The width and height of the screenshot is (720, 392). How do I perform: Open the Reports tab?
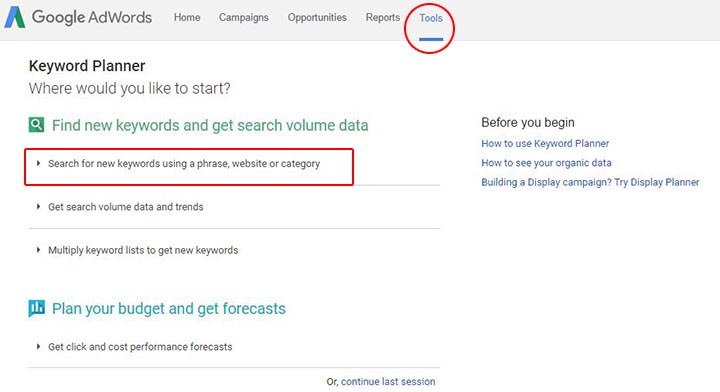382,17
